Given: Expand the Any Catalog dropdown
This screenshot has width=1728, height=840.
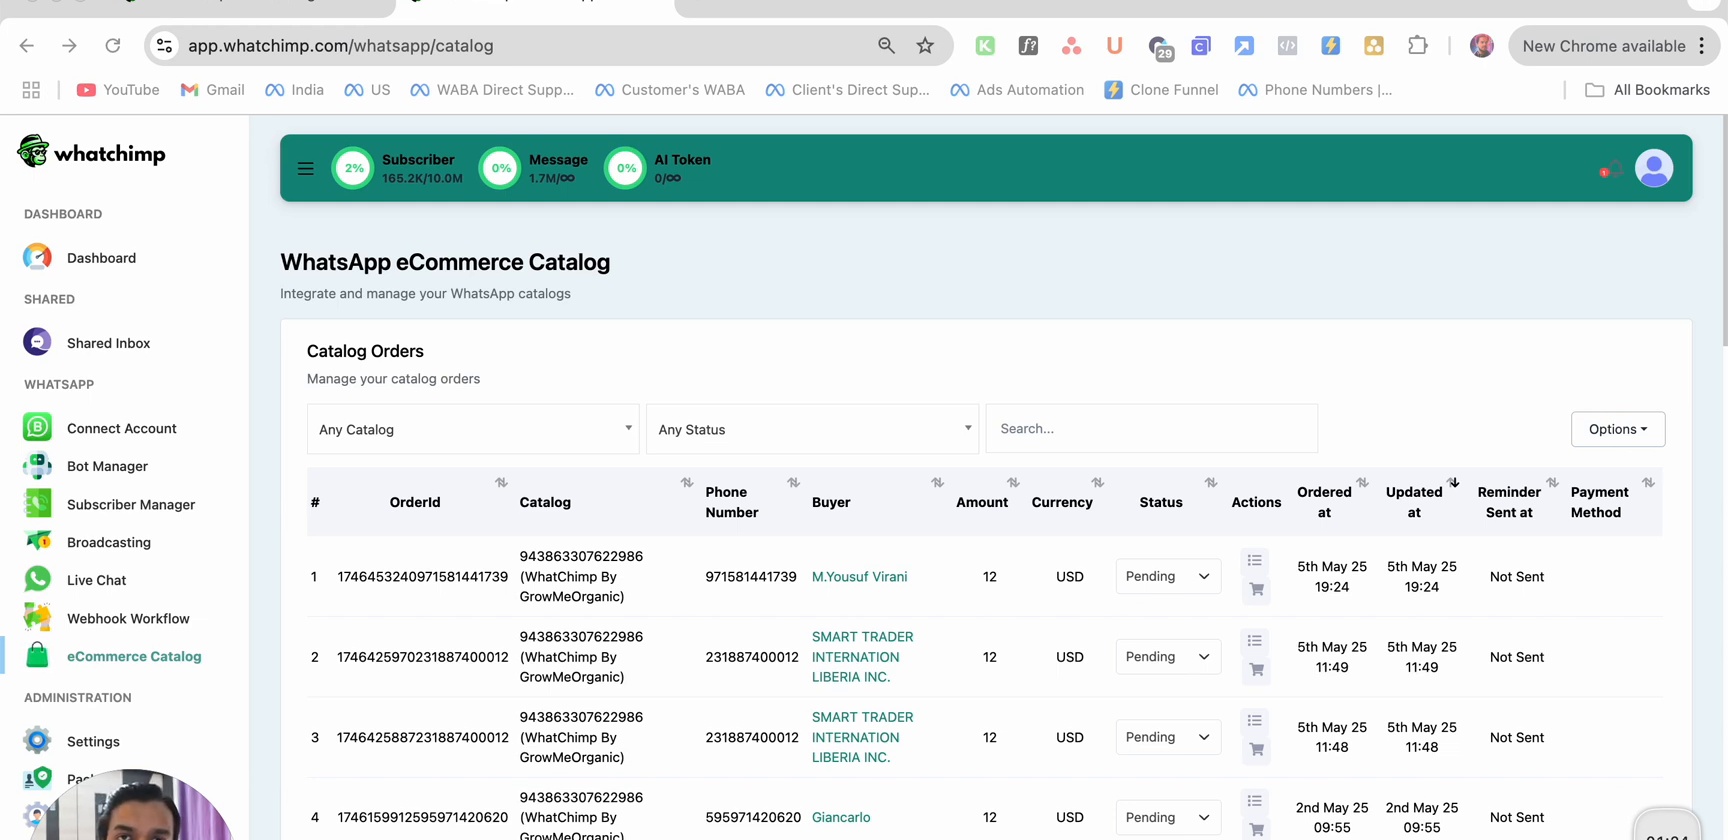Looking at the screenshot, I should click(473, 429).
